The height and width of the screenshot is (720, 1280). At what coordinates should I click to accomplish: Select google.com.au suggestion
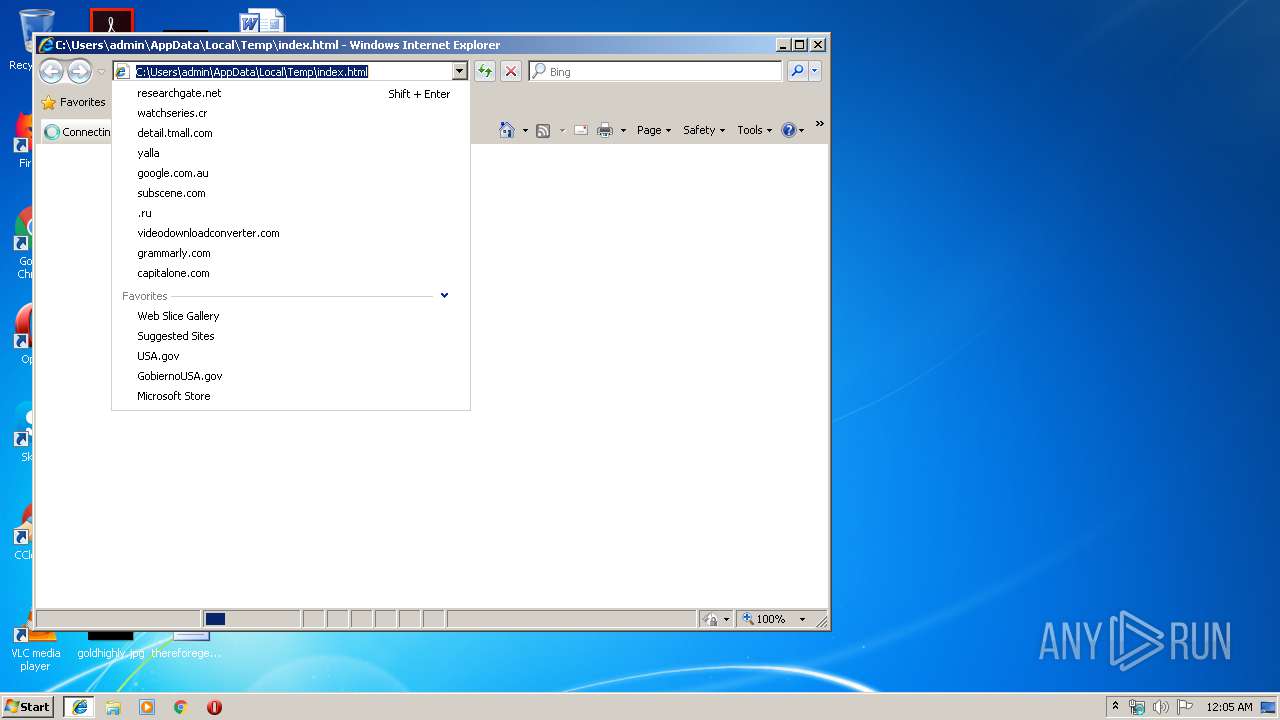[x=173, y=173]
